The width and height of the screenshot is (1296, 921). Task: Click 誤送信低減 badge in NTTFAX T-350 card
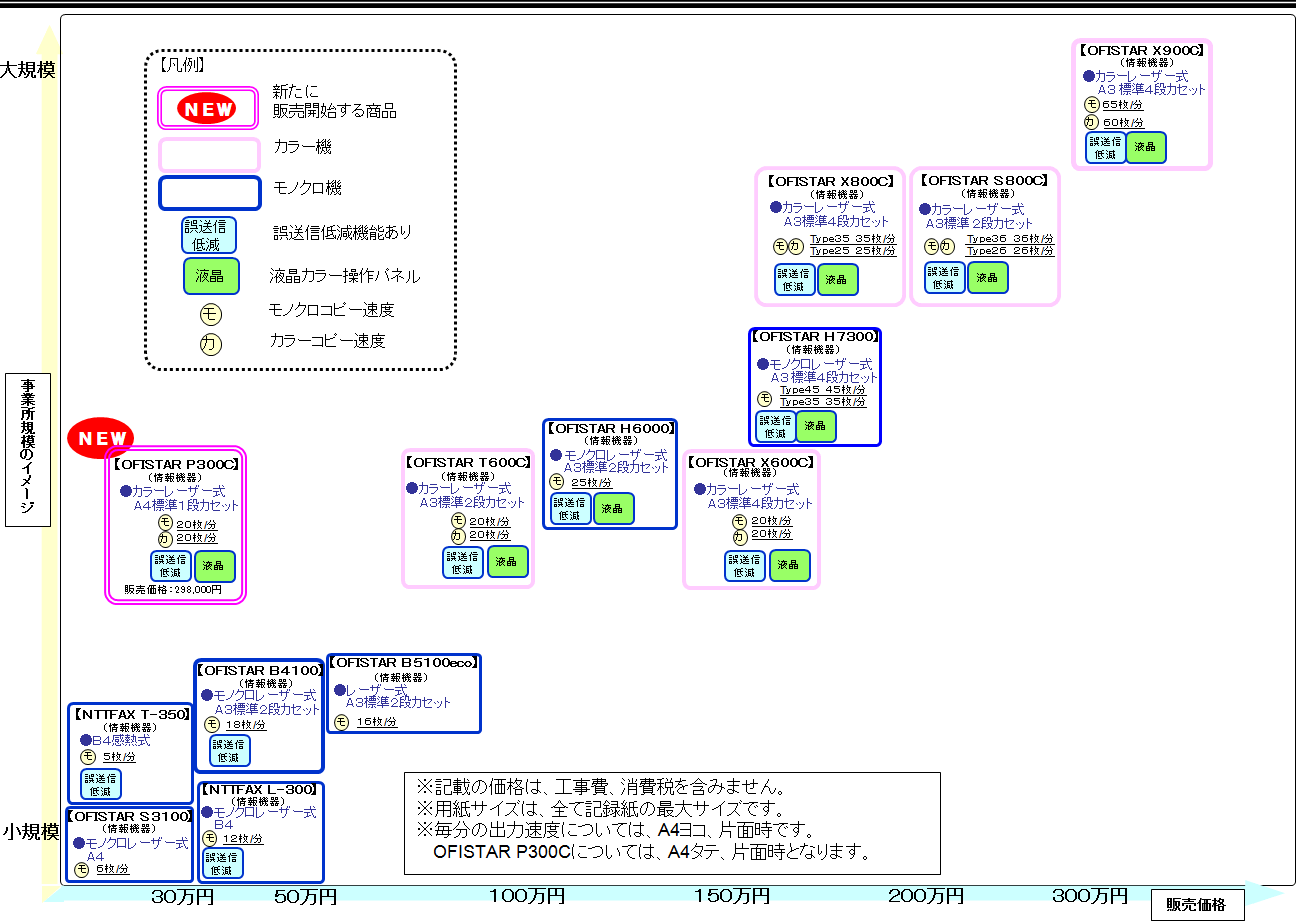point(101,784)
